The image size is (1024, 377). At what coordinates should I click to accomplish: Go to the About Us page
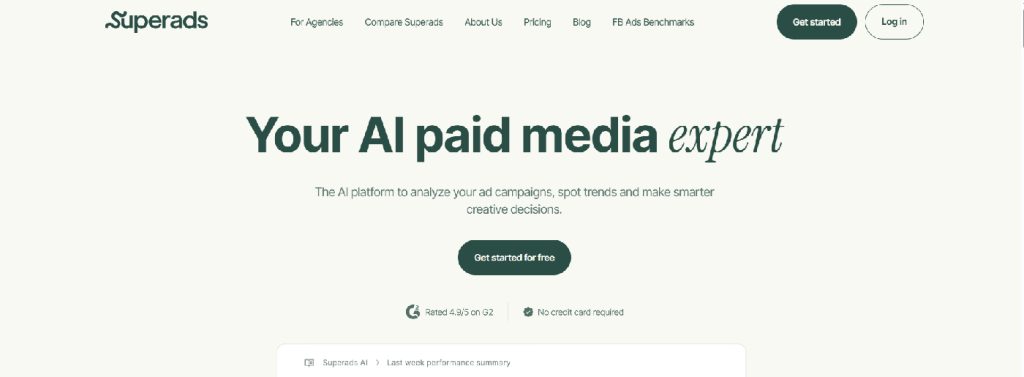(483, 22)
